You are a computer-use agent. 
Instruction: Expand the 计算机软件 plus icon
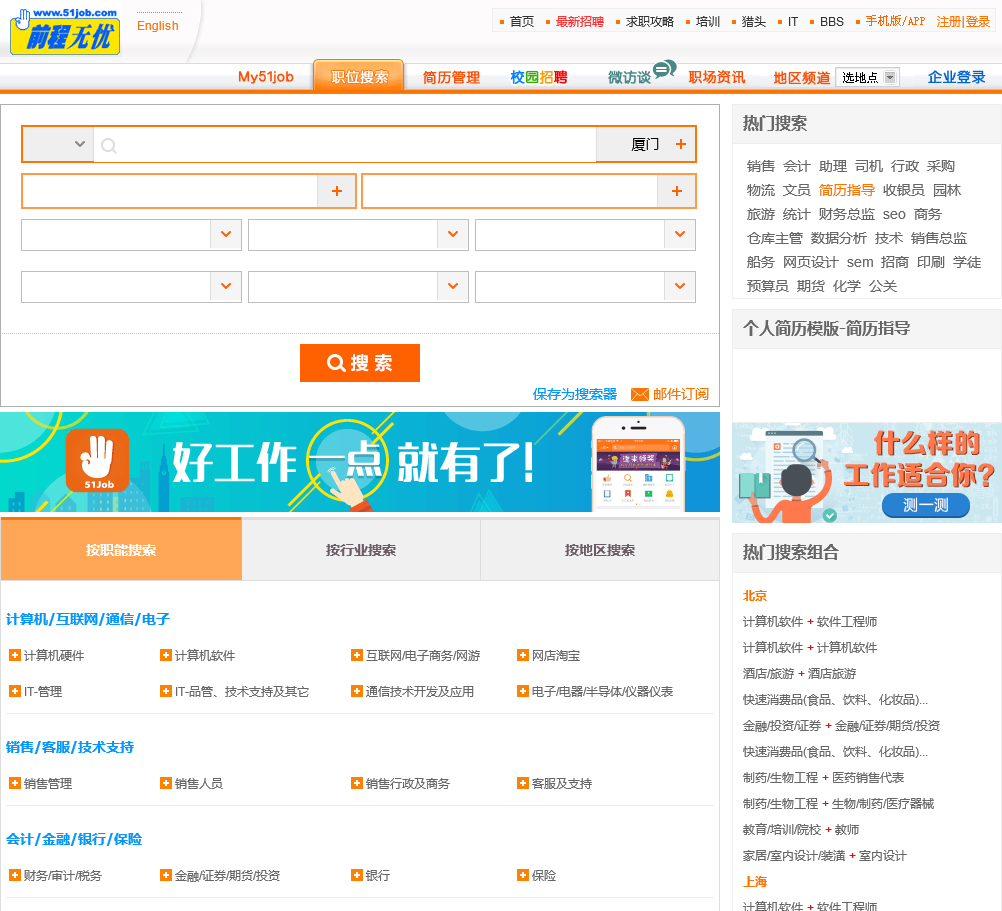point(166,655)
